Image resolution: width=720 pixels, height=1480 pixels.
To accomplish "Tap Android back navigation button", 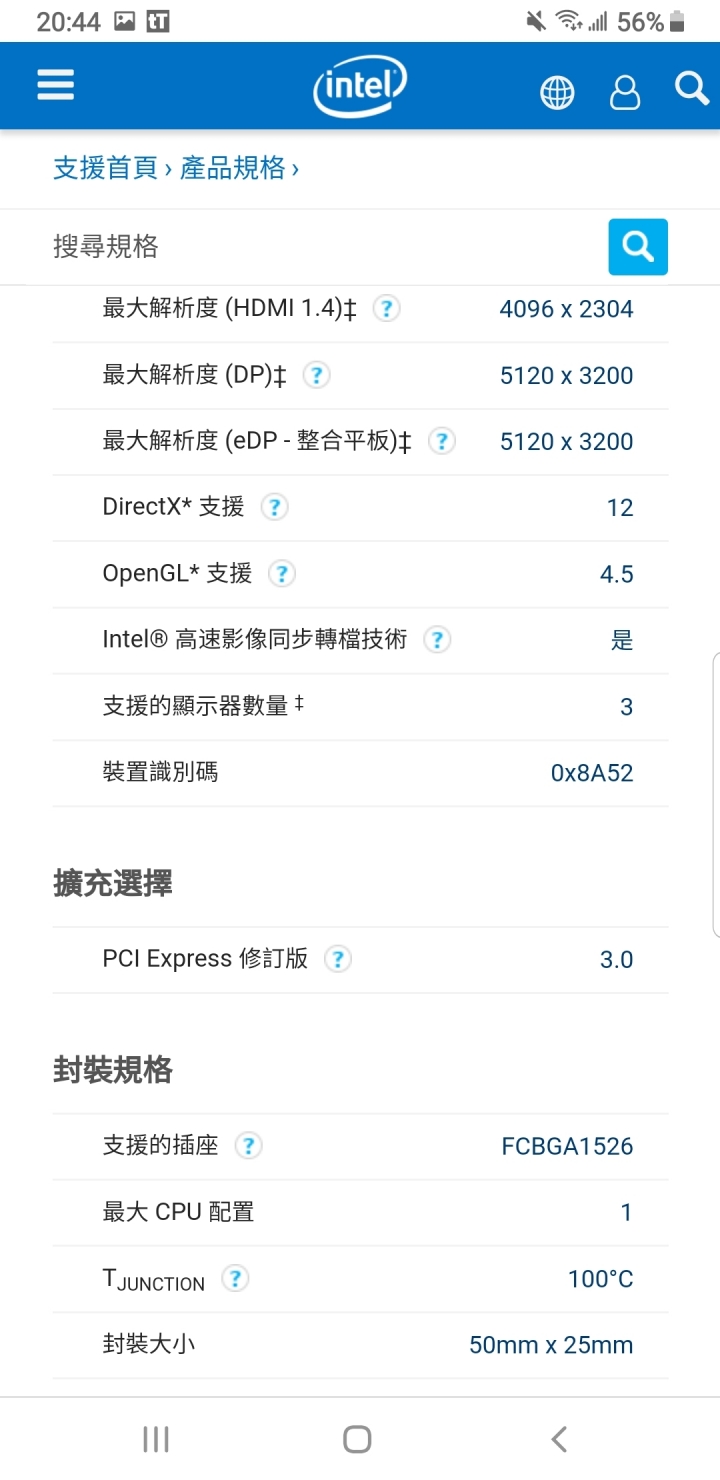I will click(559, 1439).
